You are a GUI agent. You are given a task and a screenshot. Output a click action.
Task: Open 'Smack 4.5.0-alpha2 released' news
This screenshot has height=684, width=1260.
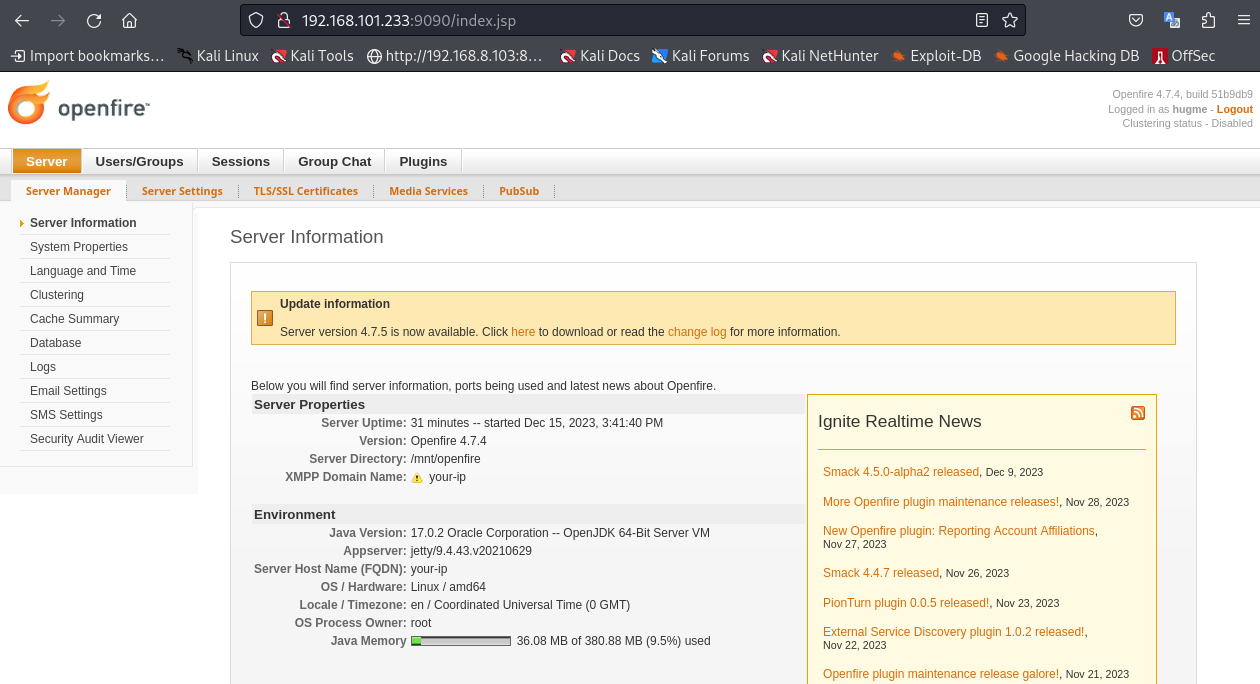901,472
